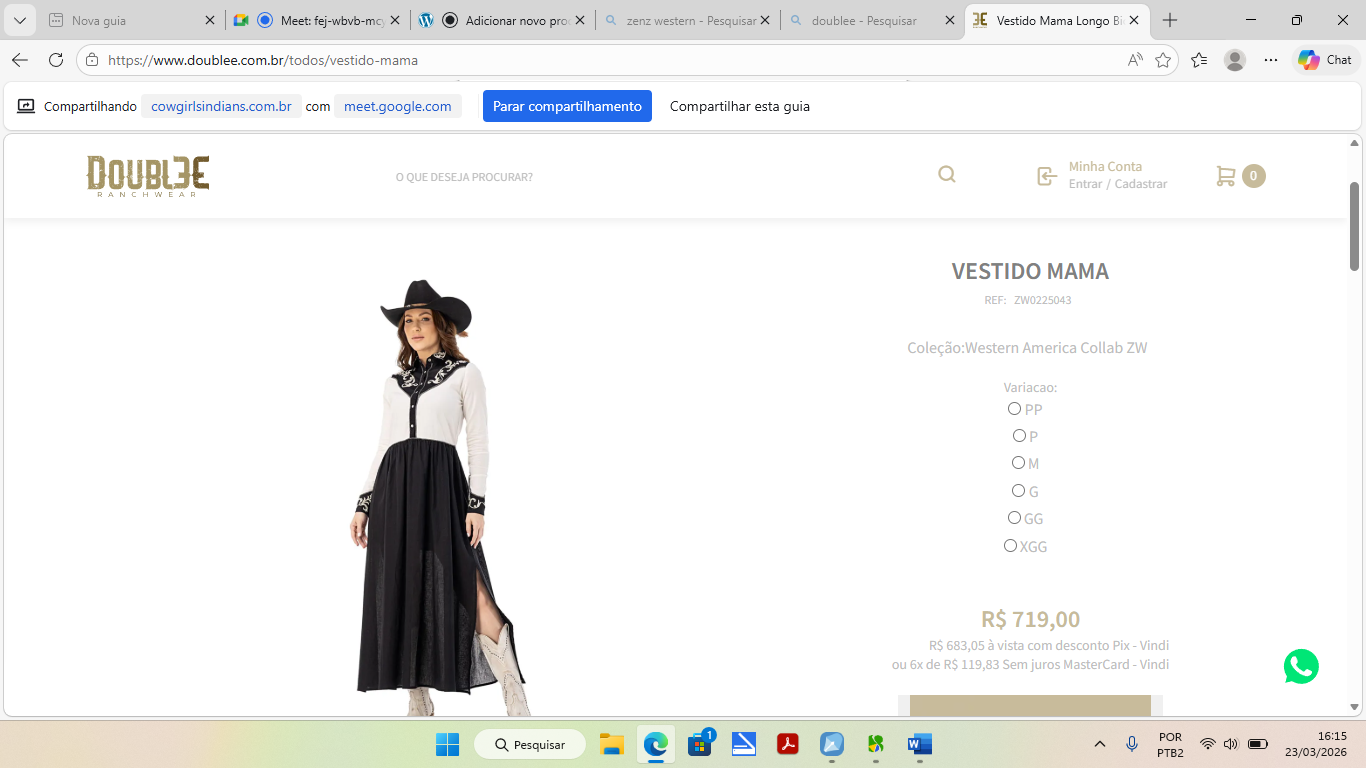Open the browser settings ellipsis menu

pyautogui.click(x=1270, y=60)
